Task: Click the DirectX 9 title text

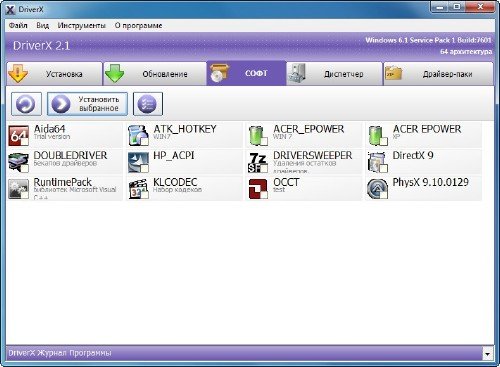Action: click(x=413, y=155)
